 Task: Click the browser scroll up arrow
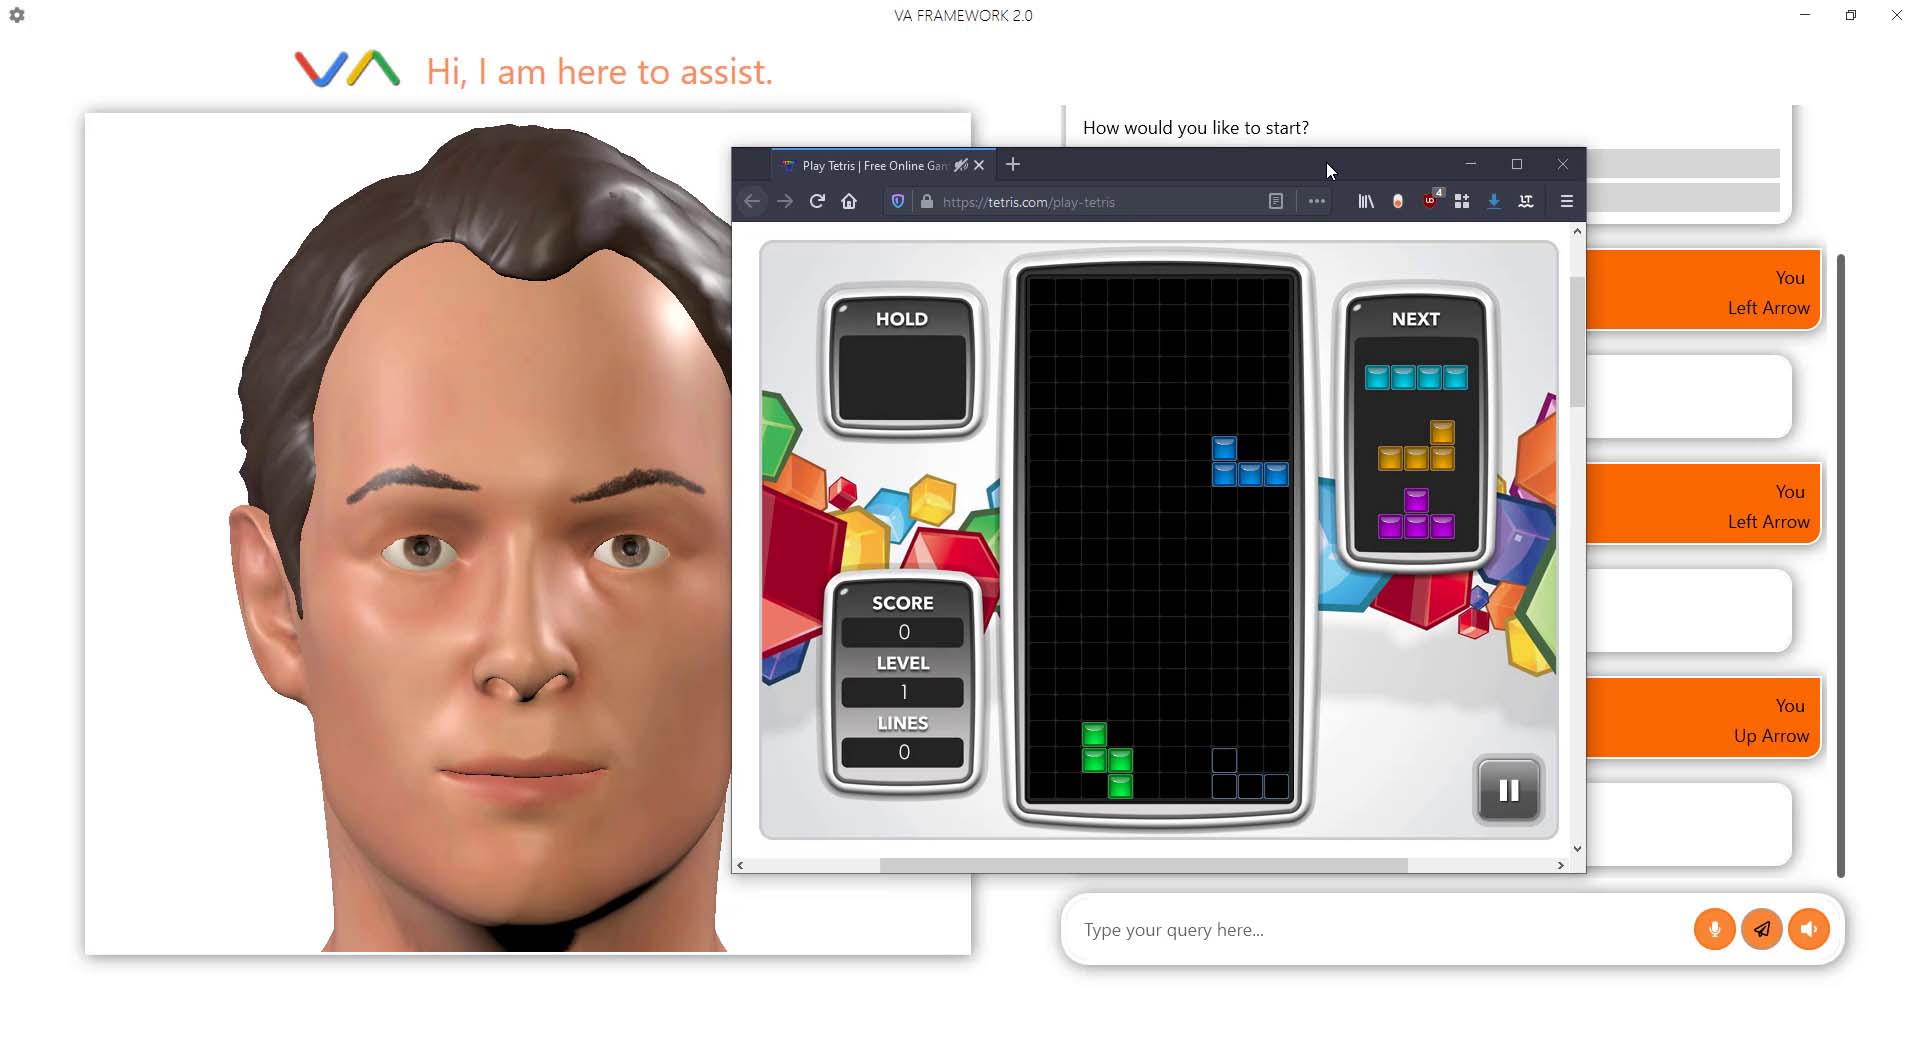[x=1577, y=231]
